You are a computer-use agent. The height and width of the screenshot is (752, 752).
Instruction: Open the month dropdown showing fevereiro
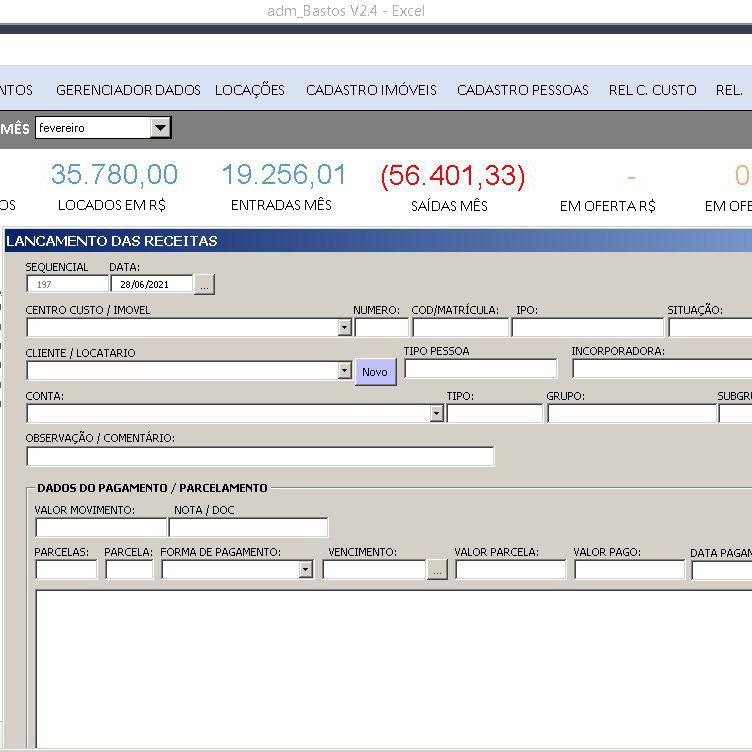point(160,128)
